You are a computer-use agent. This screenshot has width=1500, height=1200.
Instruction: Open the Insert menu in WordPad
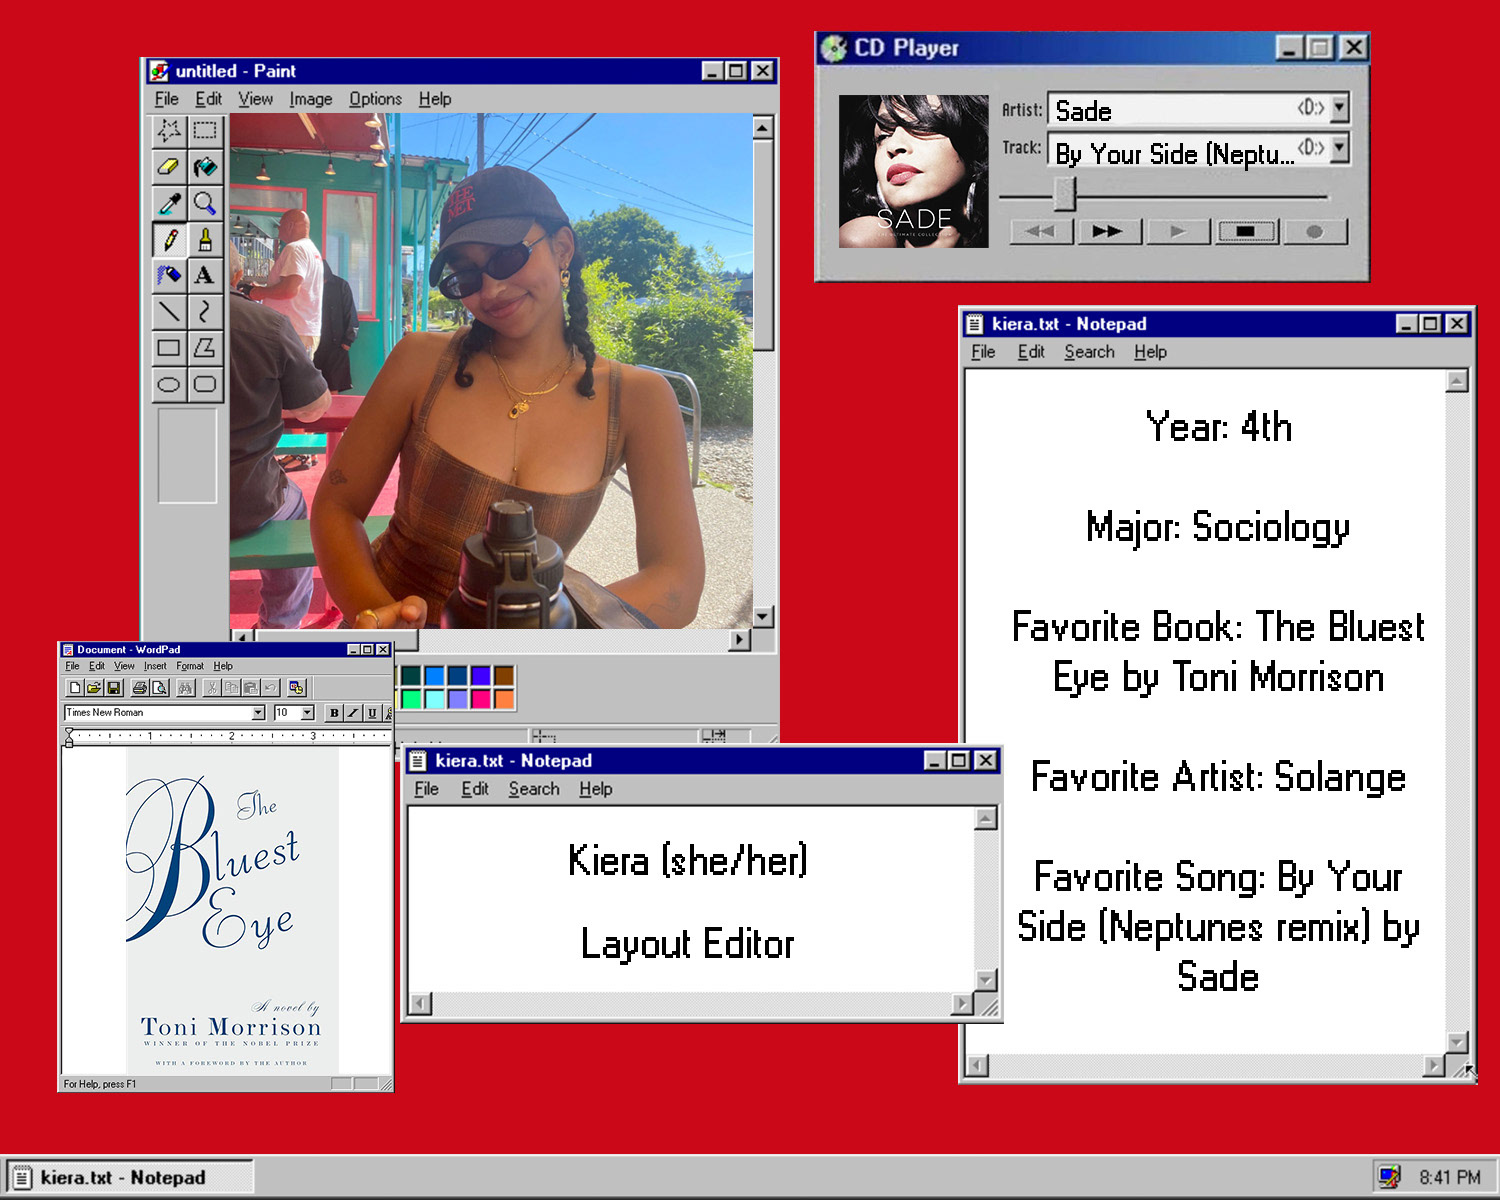[x=155, y=666]
